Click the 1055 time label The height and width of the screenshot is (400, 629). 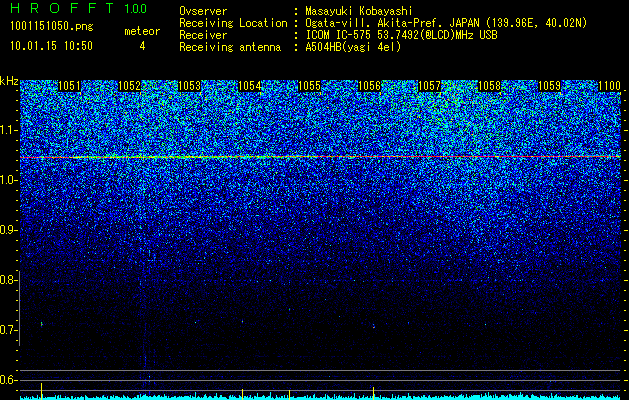click(309, 86)
